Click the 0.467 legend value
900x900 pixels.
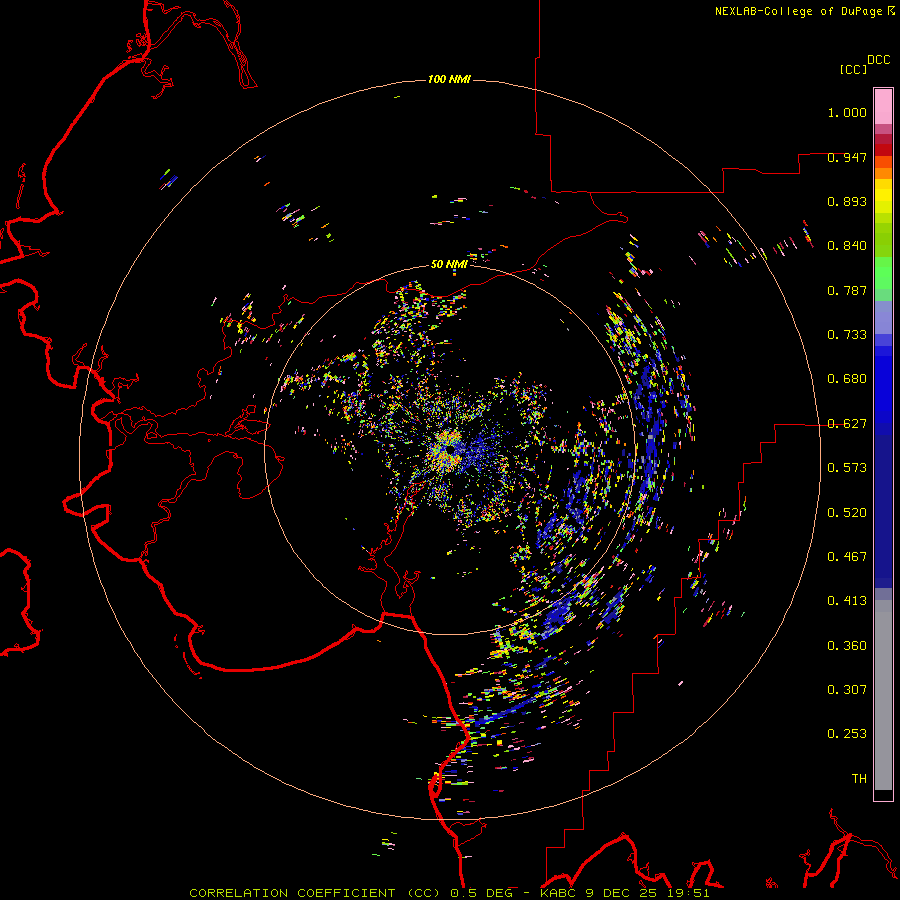pyautogui.click(x=847, y=557)
